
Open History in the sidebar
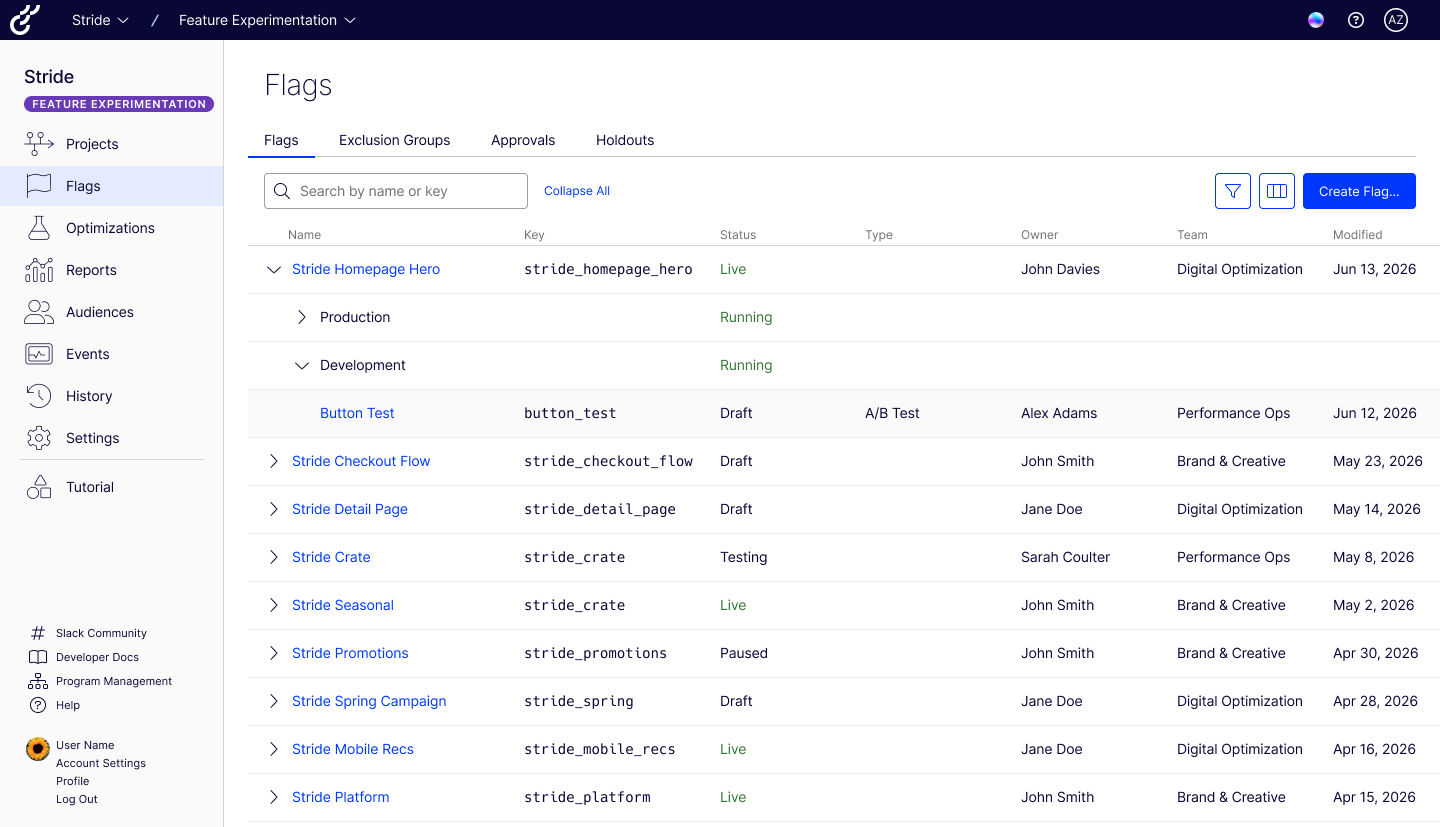pyautogui.click(x=89, y=396)
